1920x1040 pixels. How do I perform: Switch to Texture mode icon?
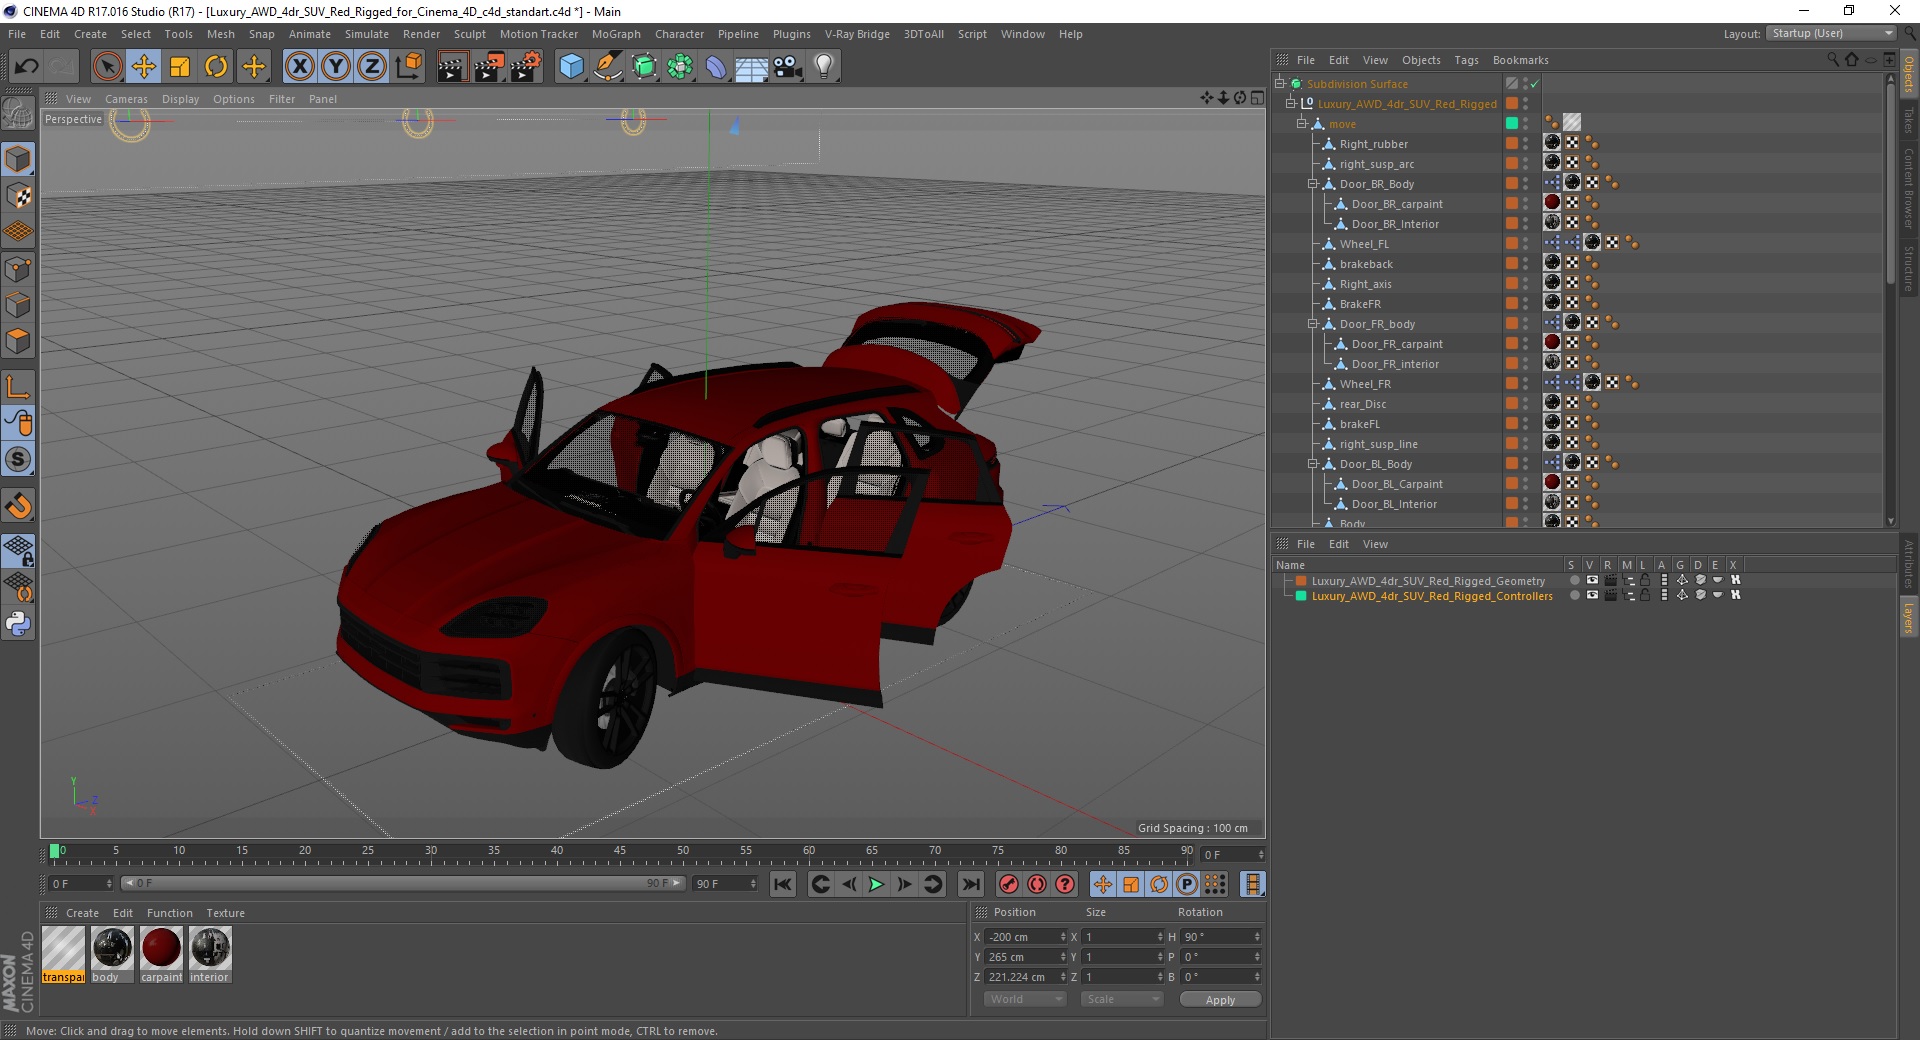click(18, 195)
